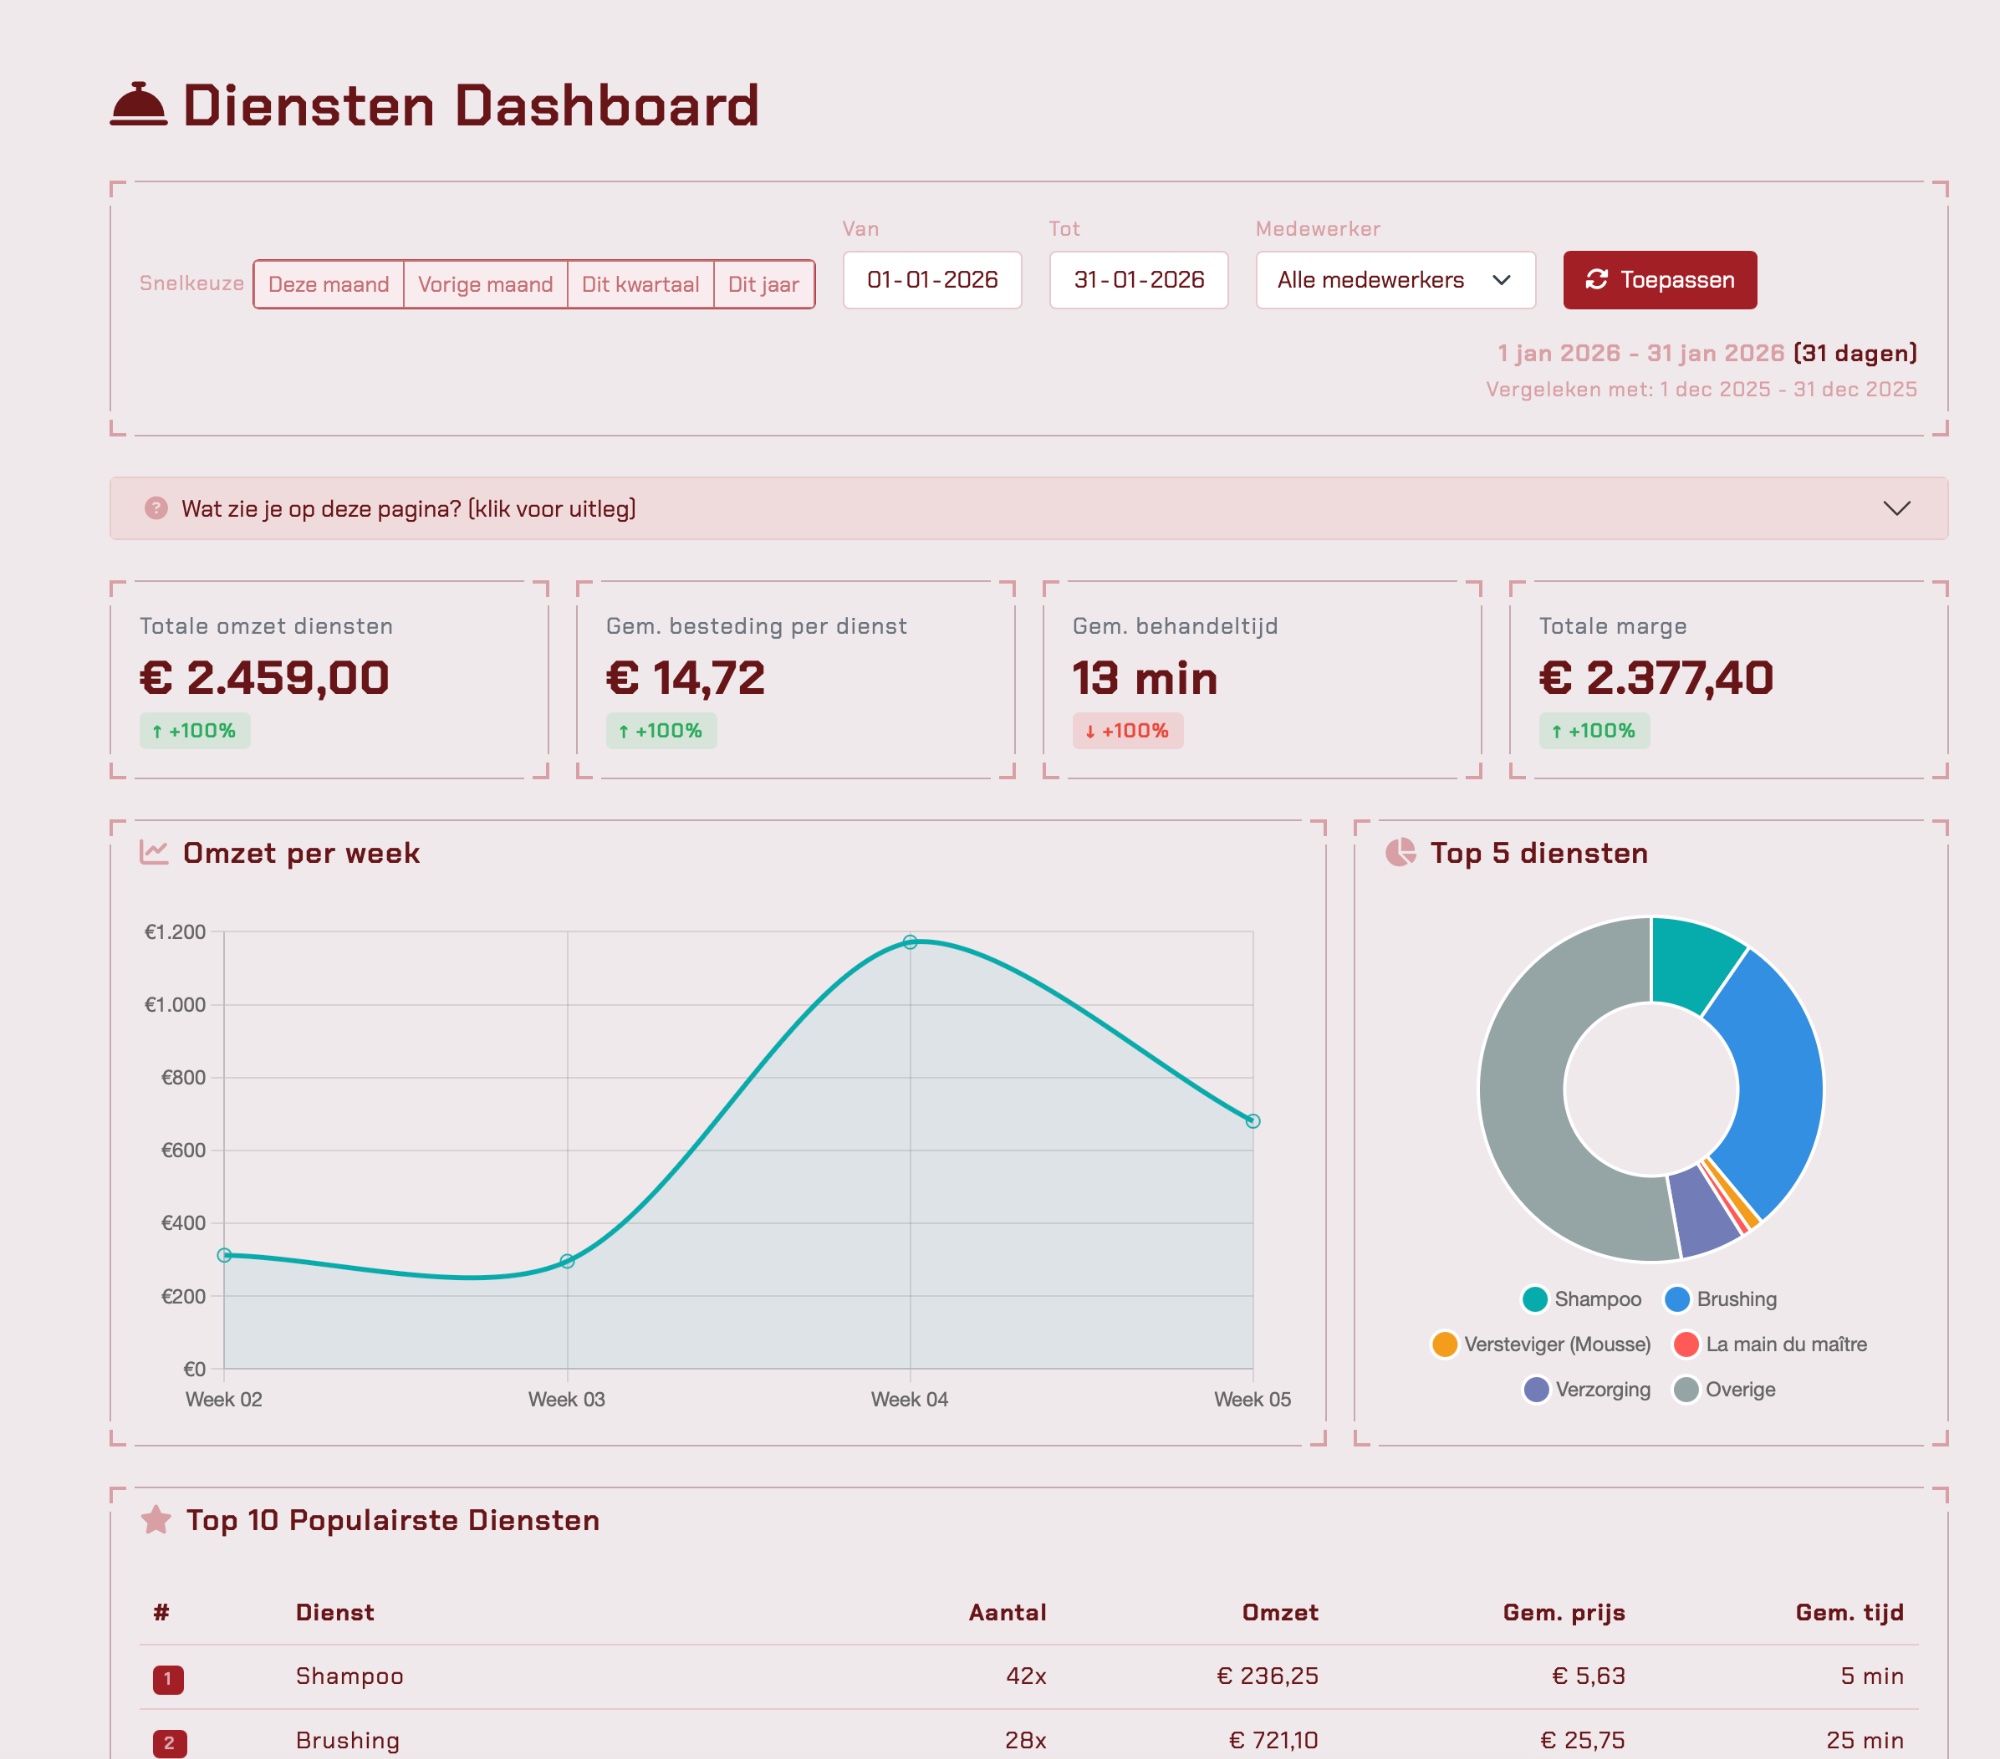This screenshot has width=2000, height=1759.
Task: Select "Vorige maand" in Snelkeuze
Action: click(x=486, y=284)
